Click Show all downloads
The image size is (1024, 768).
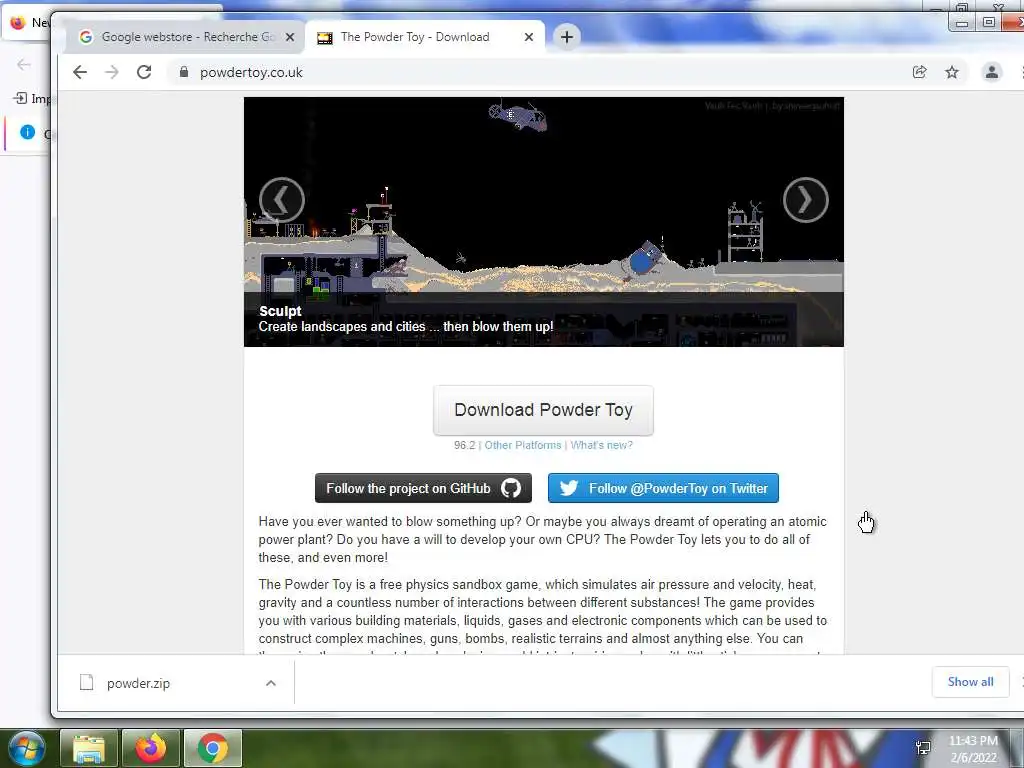coord(970,682)
